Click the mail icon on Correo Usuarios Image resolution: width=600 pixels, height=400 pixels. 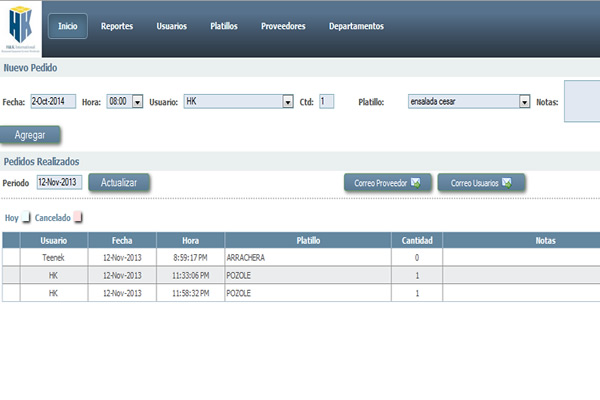pyautogui.click(x=506, y=183)
